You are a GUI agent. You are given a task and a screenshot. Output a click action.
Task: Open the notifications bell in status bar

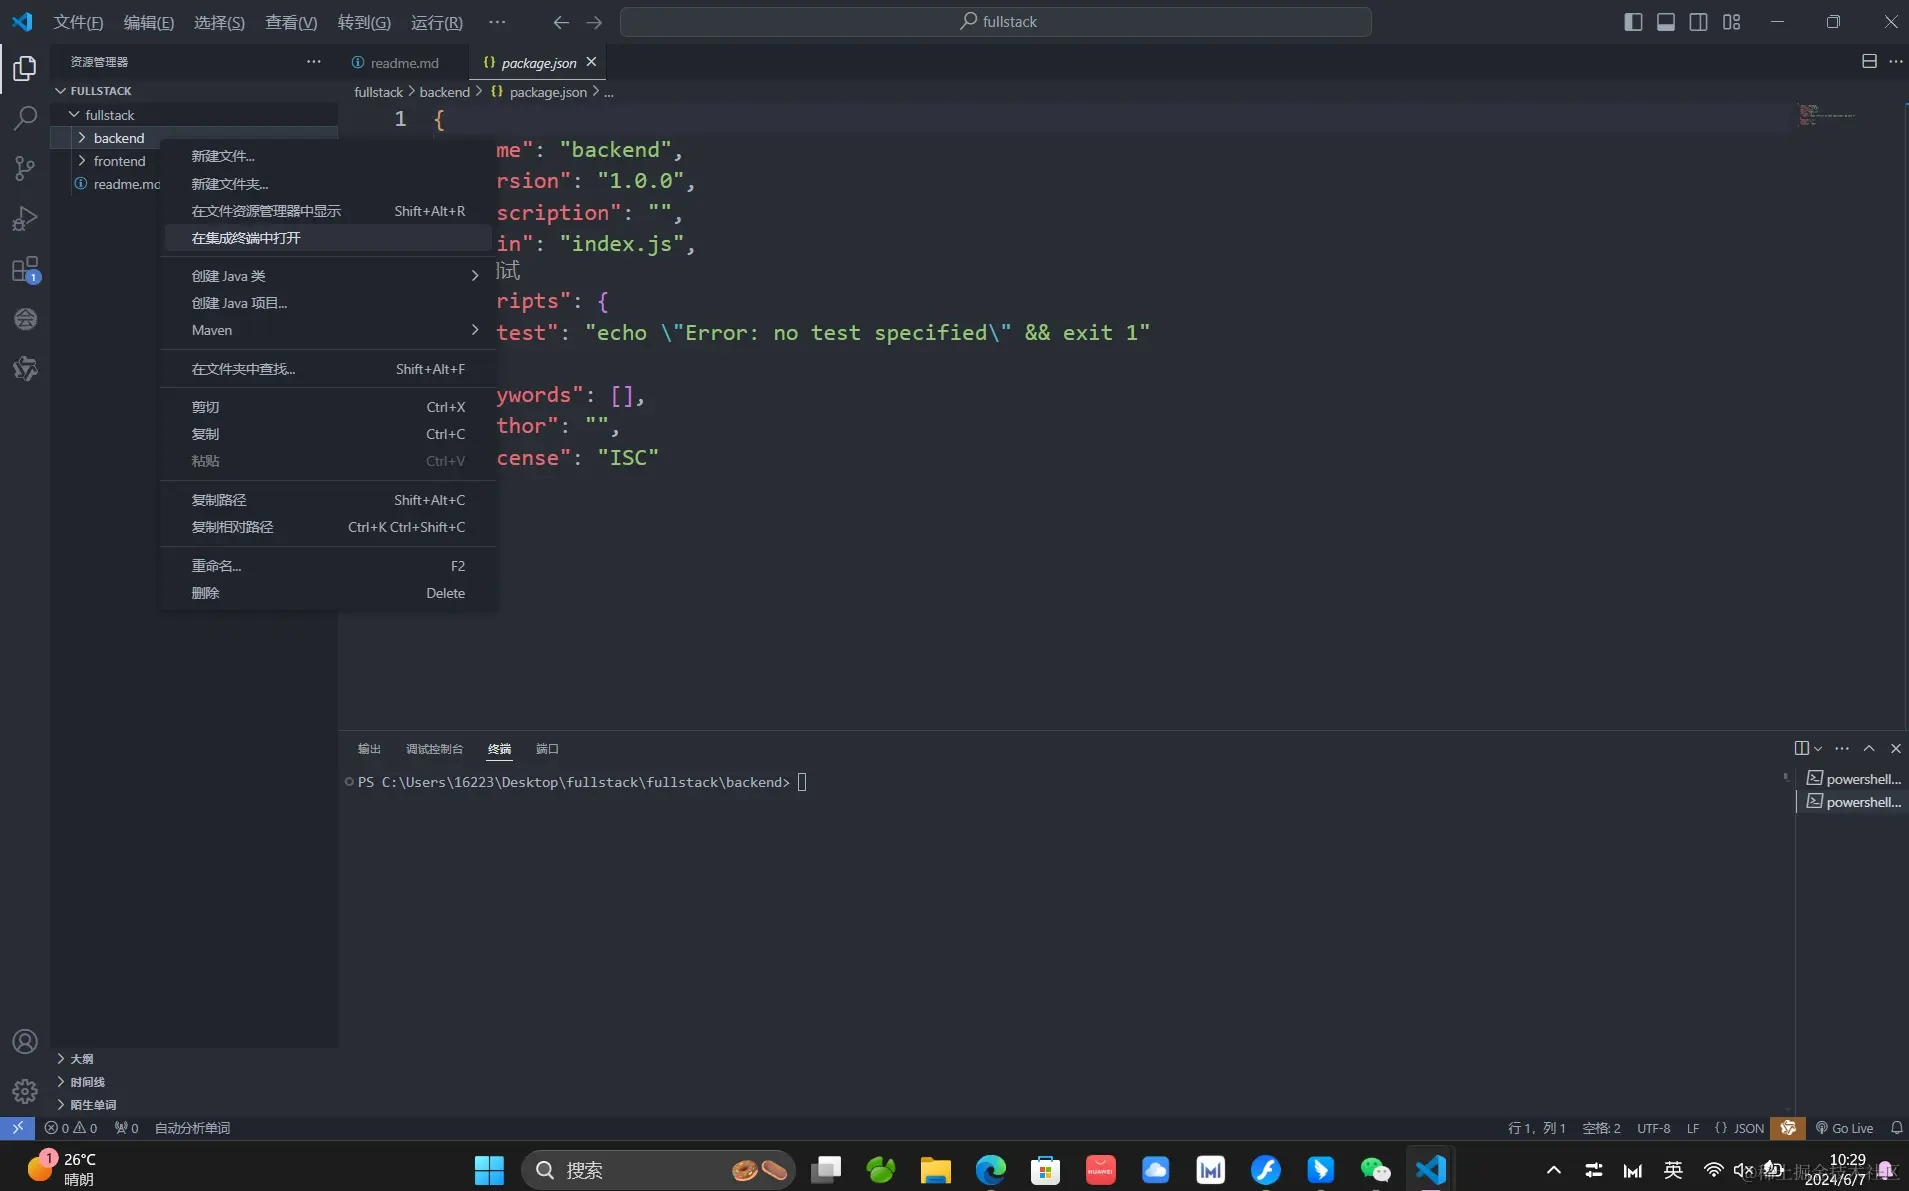pos(1896,1128)
